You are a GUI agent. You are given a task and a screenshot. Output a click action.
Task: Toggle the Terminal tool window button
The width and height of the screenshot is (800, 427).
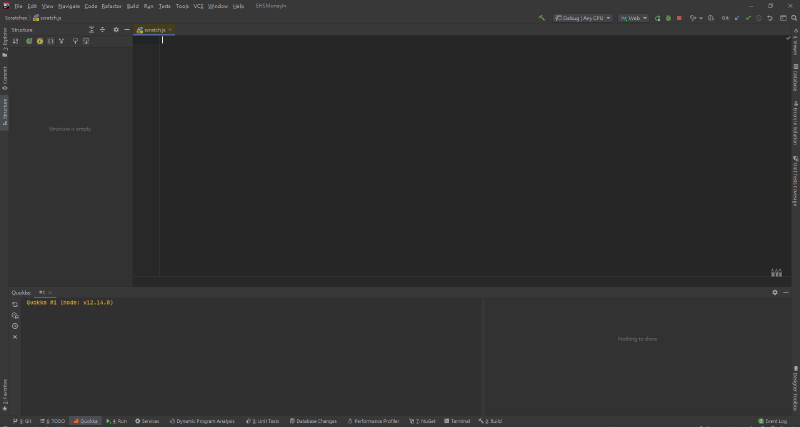[459, 421]
